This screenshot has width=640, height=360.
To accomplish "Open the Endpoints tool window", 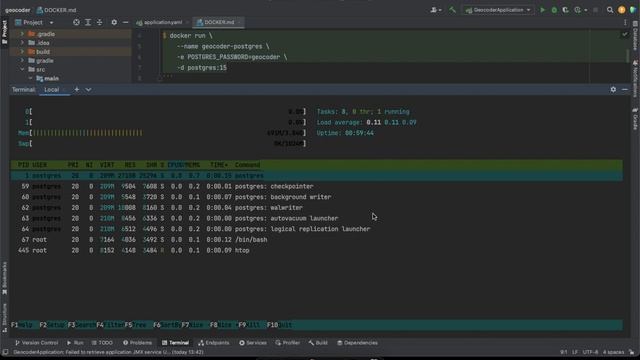I will point(213,342).
